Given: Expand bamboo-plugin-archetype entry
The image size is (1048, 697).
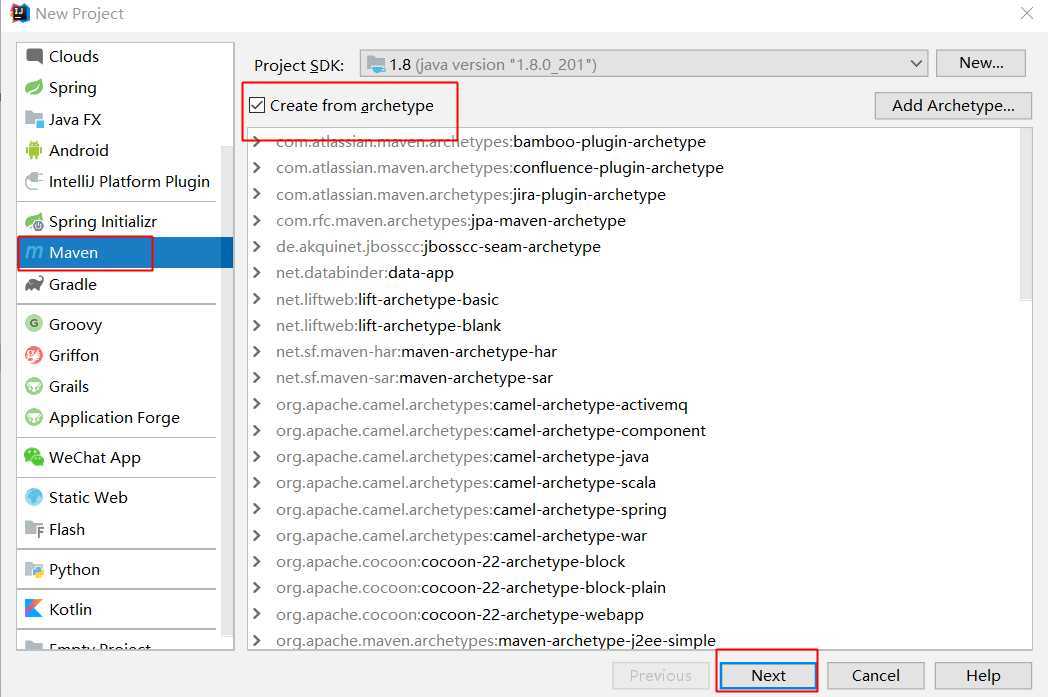Looking at the screenshot, I should tap(257, 141).
